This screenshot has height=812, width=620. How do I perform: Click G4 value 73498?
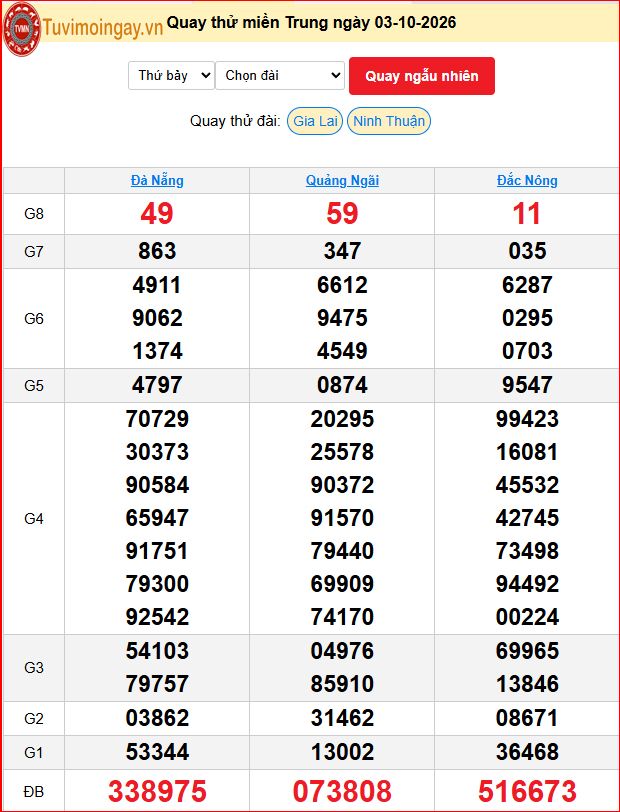pyautogui.click(x=527, y=551)
